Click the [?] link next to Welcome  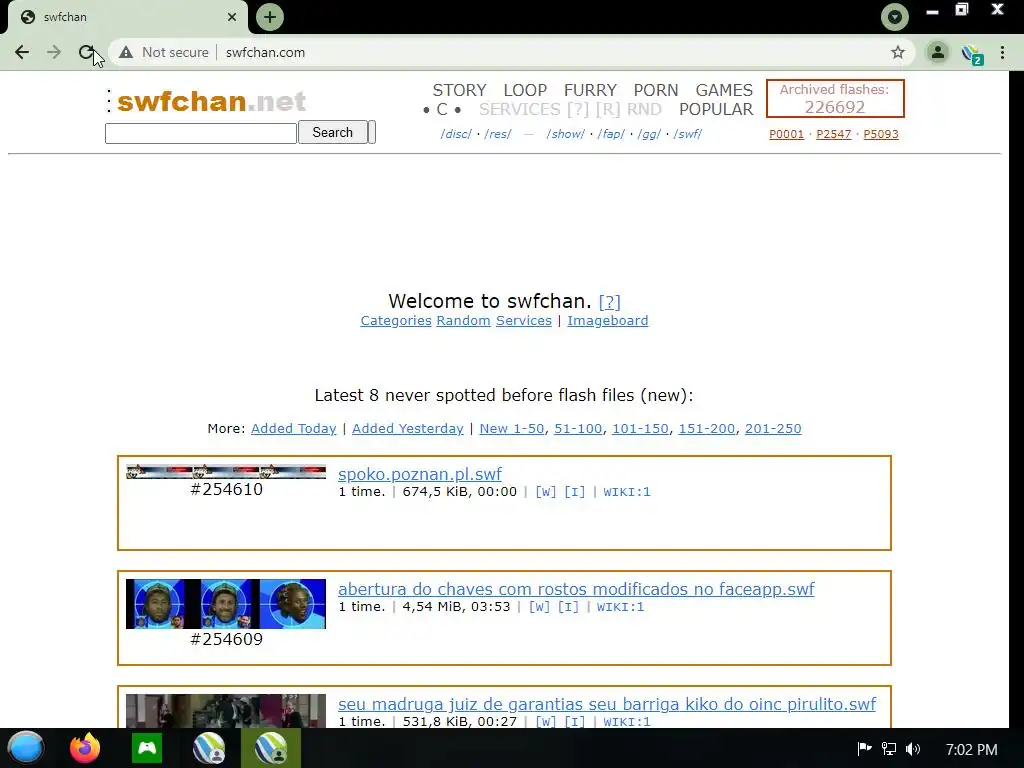(x=609, y=302)
